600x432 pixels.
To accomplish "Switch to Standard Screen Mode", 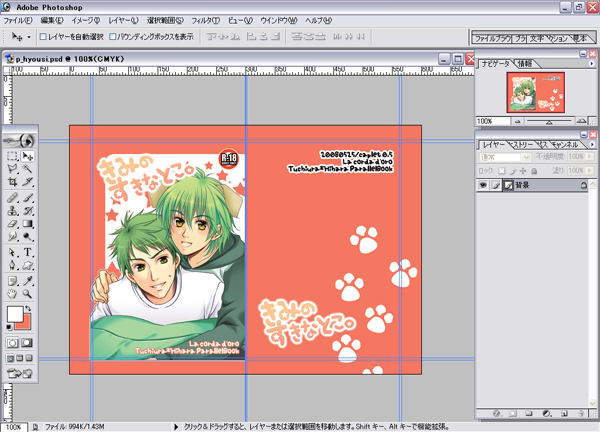I will (11, 358).
